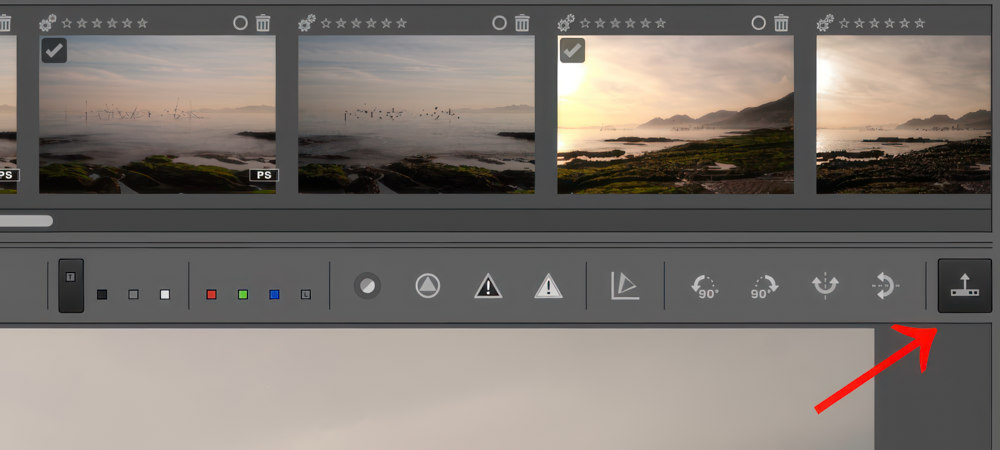This screenshot has height=450, width=1000.
Task: Select the gray background swatch
Action: 133,294
